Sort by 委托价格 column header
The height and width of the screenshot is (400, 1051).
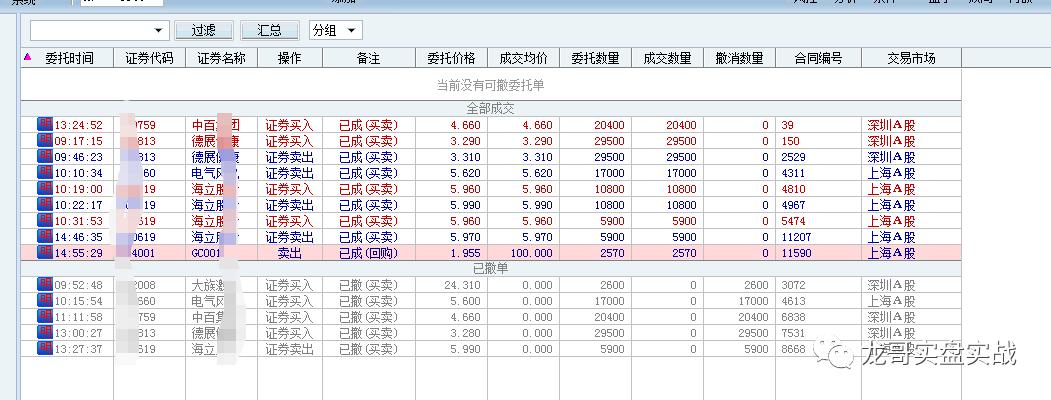(x=451, y=58)
